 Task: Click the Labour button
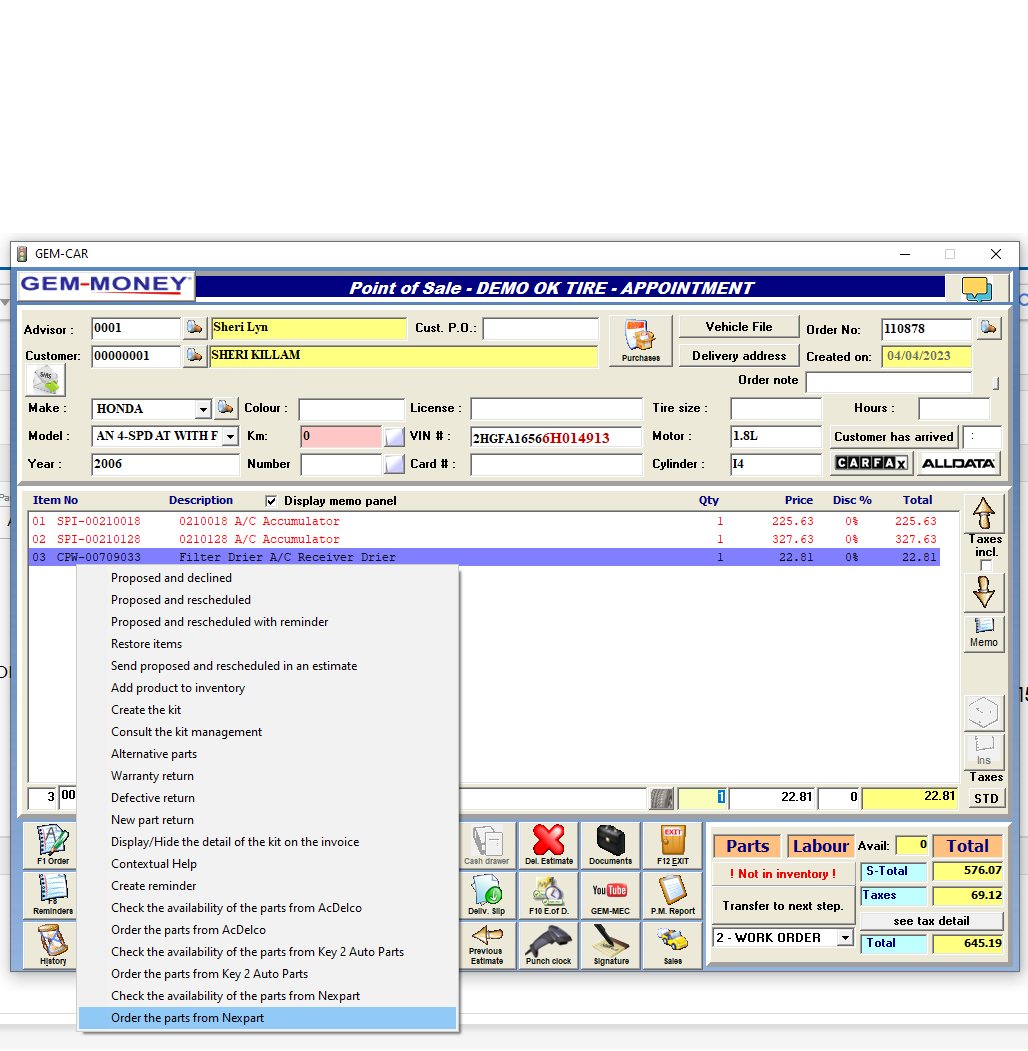click(x=820, y=847)
